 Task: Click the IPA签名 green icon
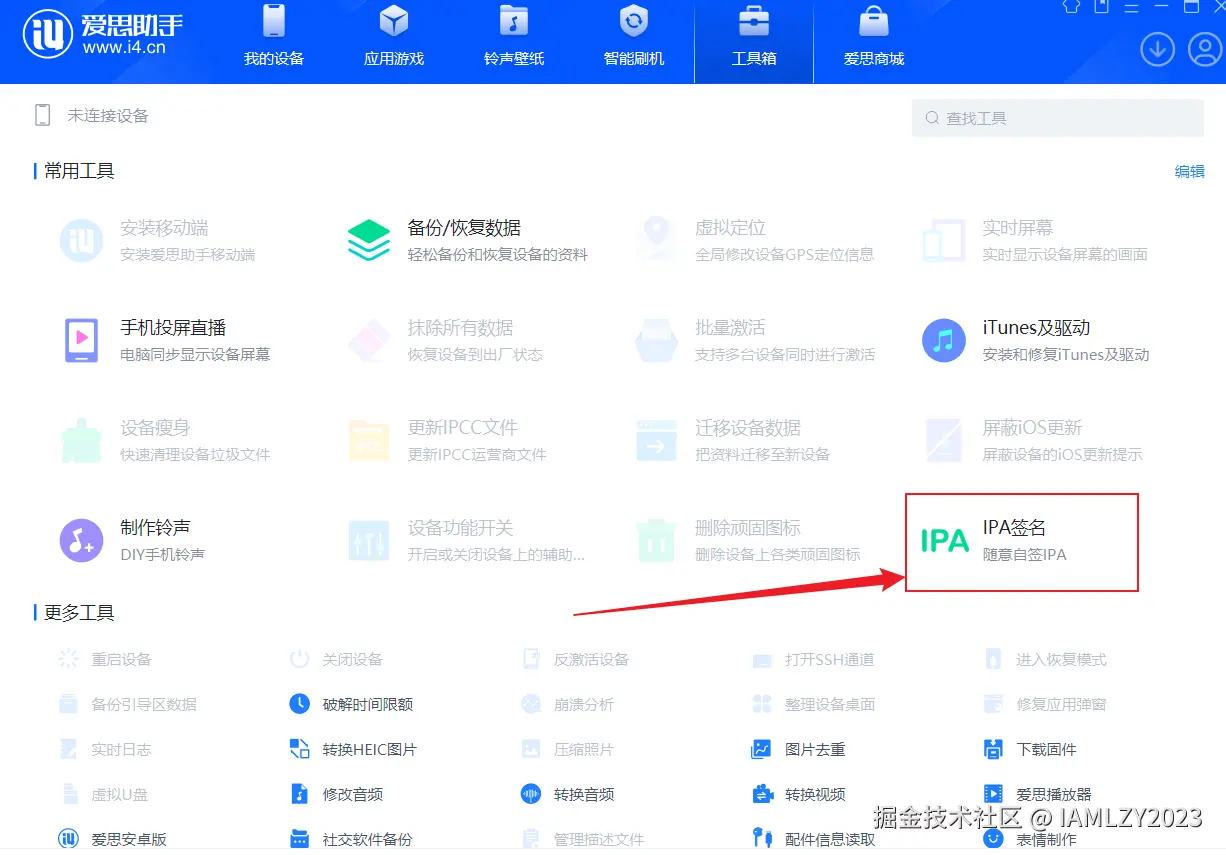pyautogui.click(x=945, y=541)
